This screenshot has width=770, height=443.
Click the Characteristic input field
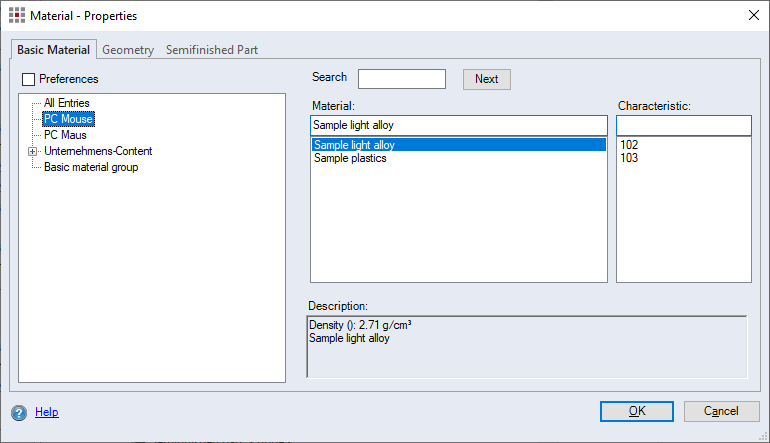tap(683, 125)
